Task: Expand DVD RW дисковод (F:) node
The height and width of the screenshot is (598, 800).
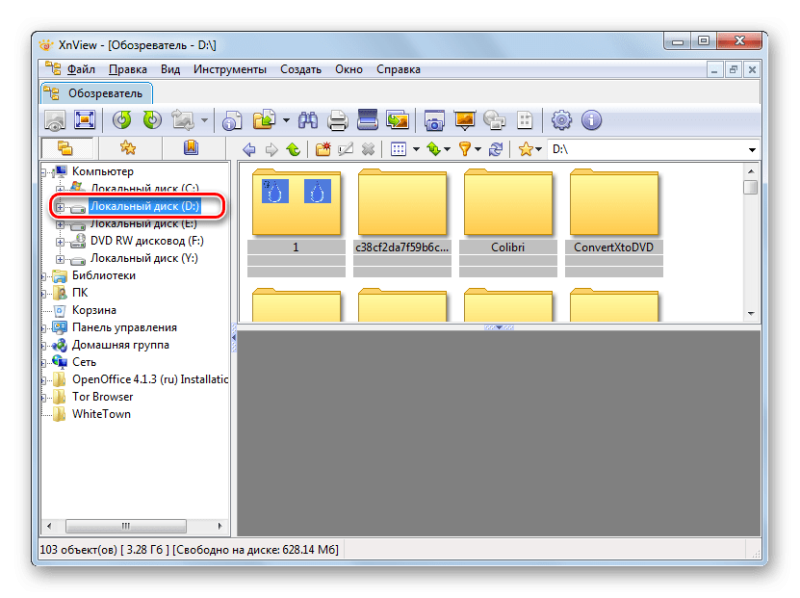Action: [x=60, y=242]
